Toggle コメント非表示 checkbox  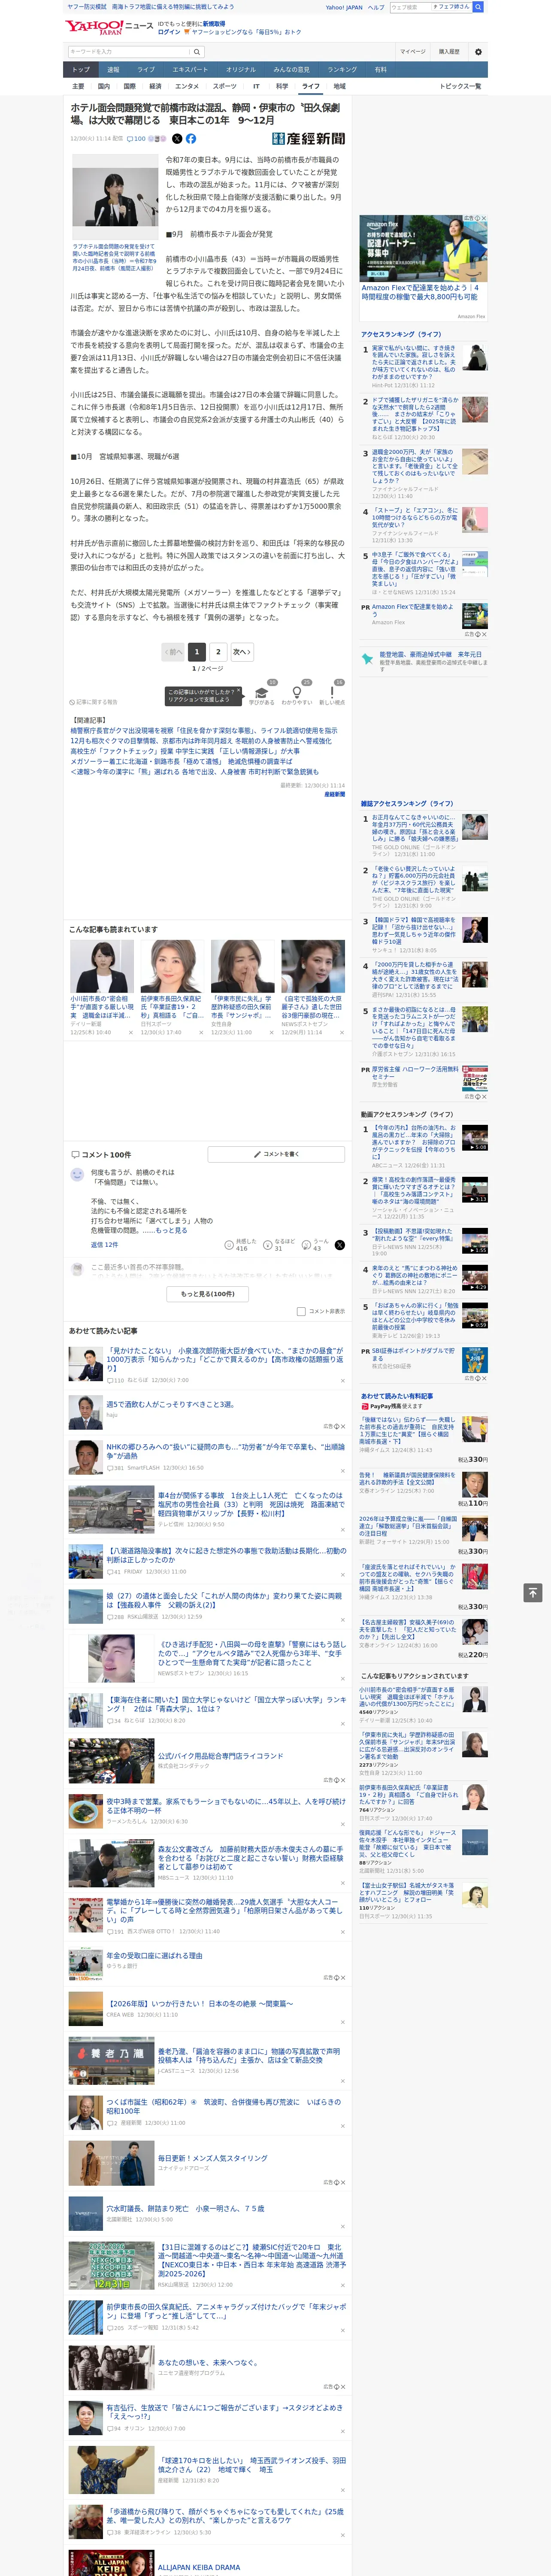(x=301, y=1311)
